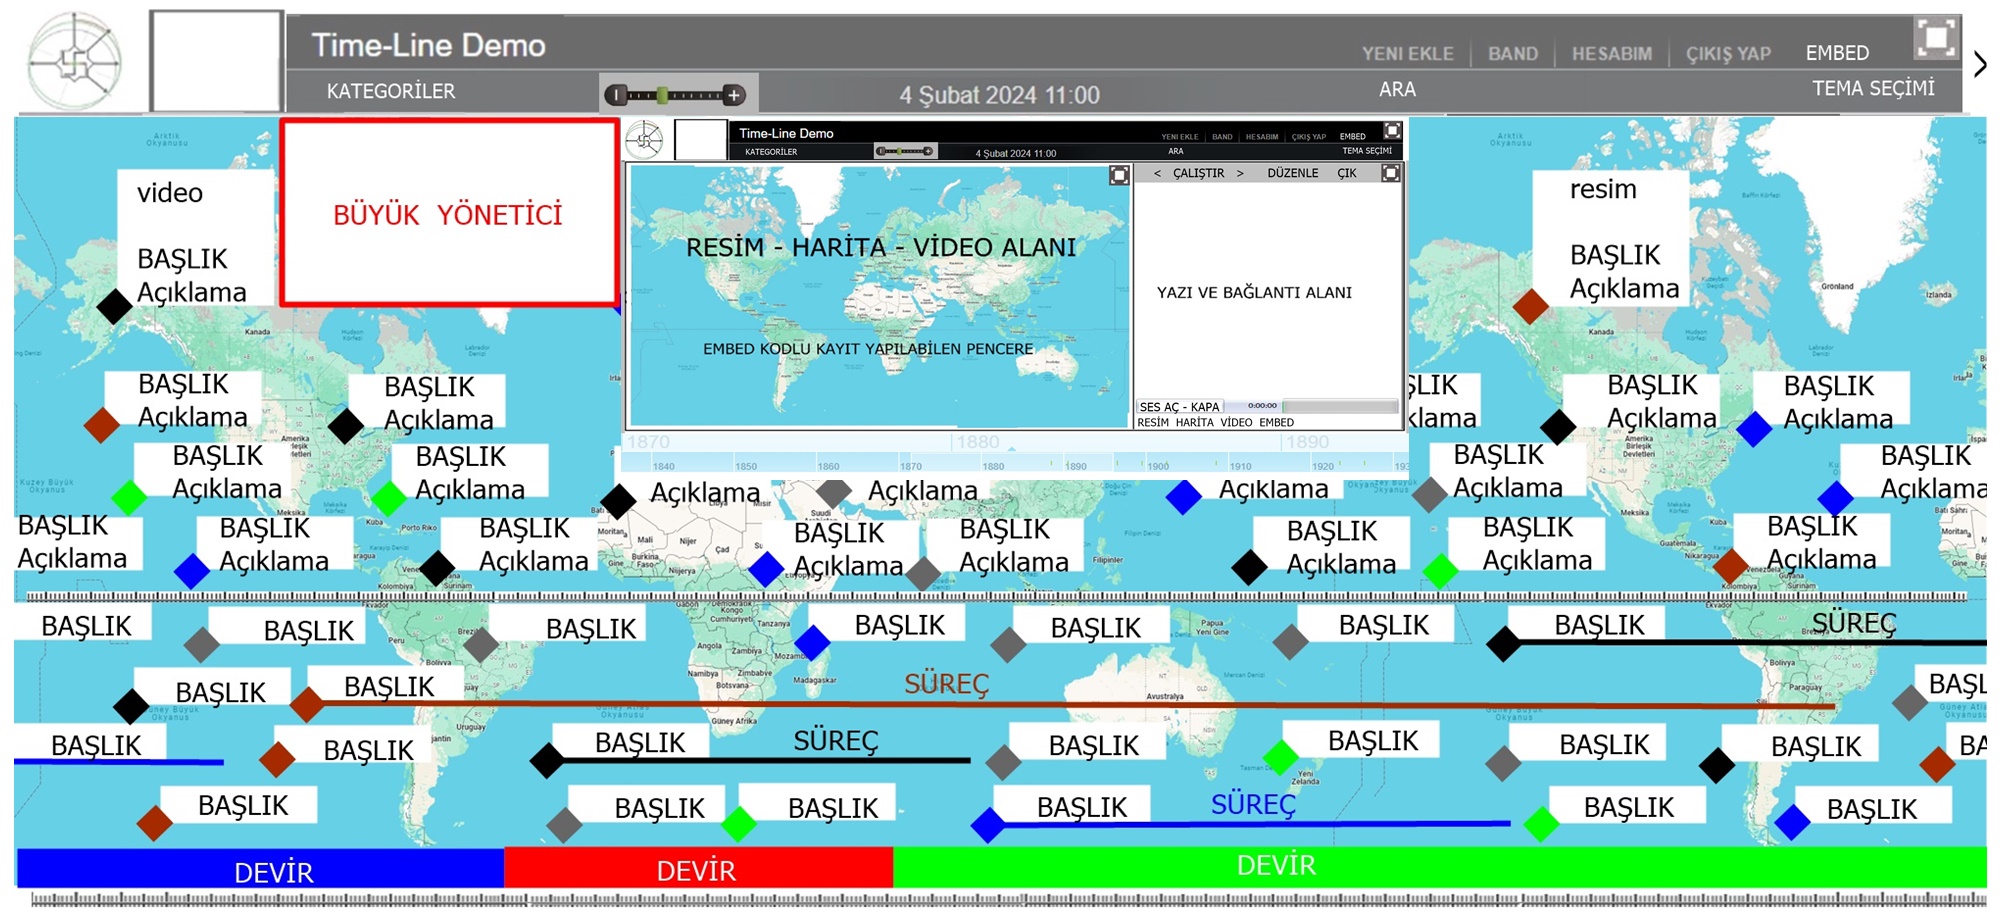Image resolution: width=2000 pixels, height=921 pixels.
Task: Expand the text panel using the icon beside ÇIK
Action: pos(1390,173)
